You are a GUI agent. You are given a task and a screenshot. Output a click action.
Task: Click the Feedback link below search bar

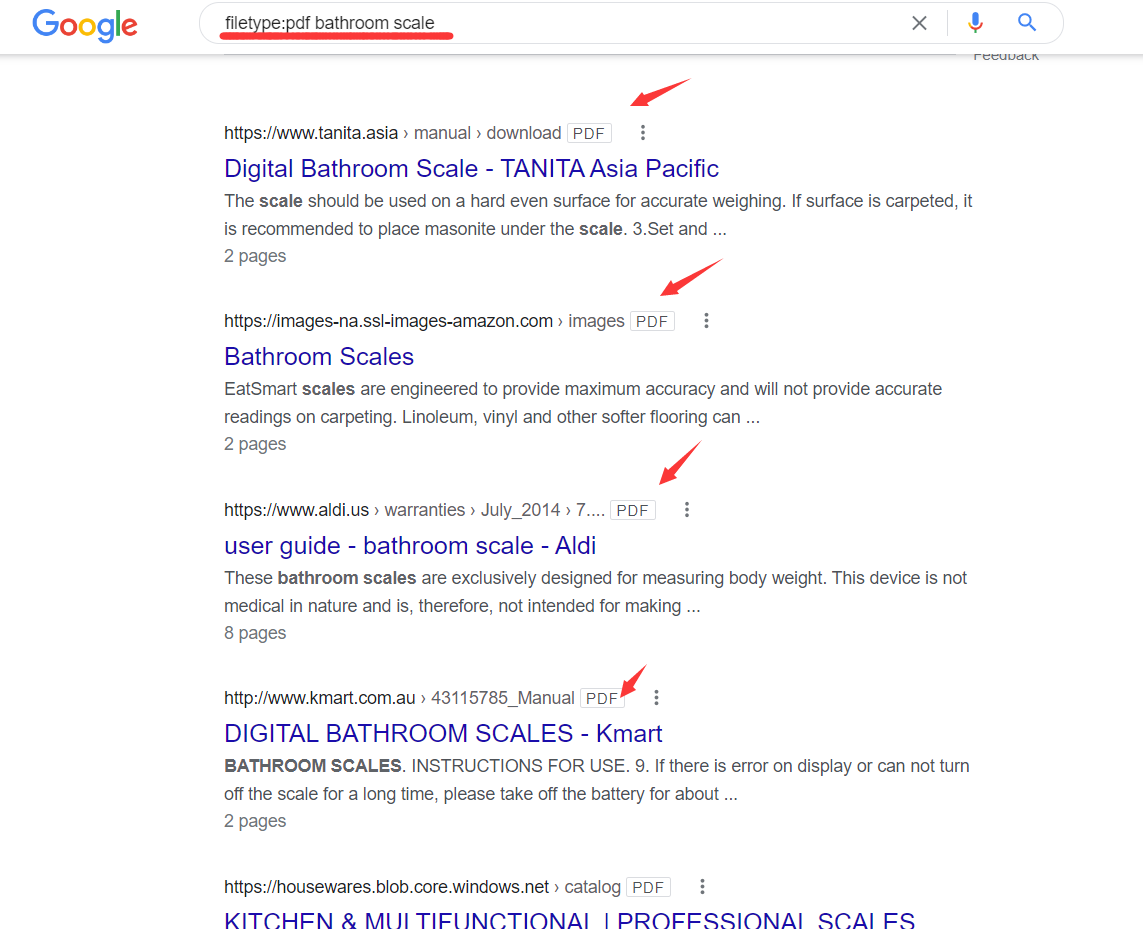1006,56
